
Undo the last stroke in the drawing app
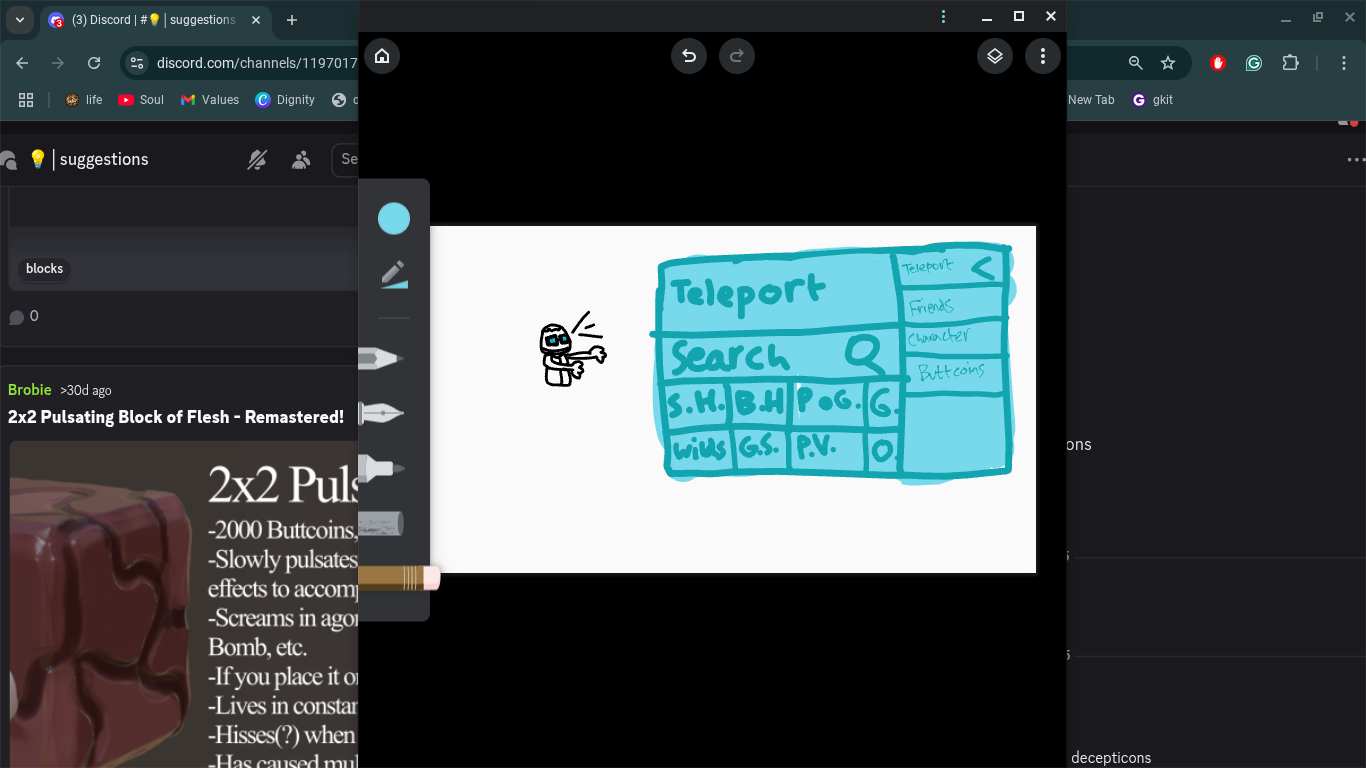coord(689,56)
